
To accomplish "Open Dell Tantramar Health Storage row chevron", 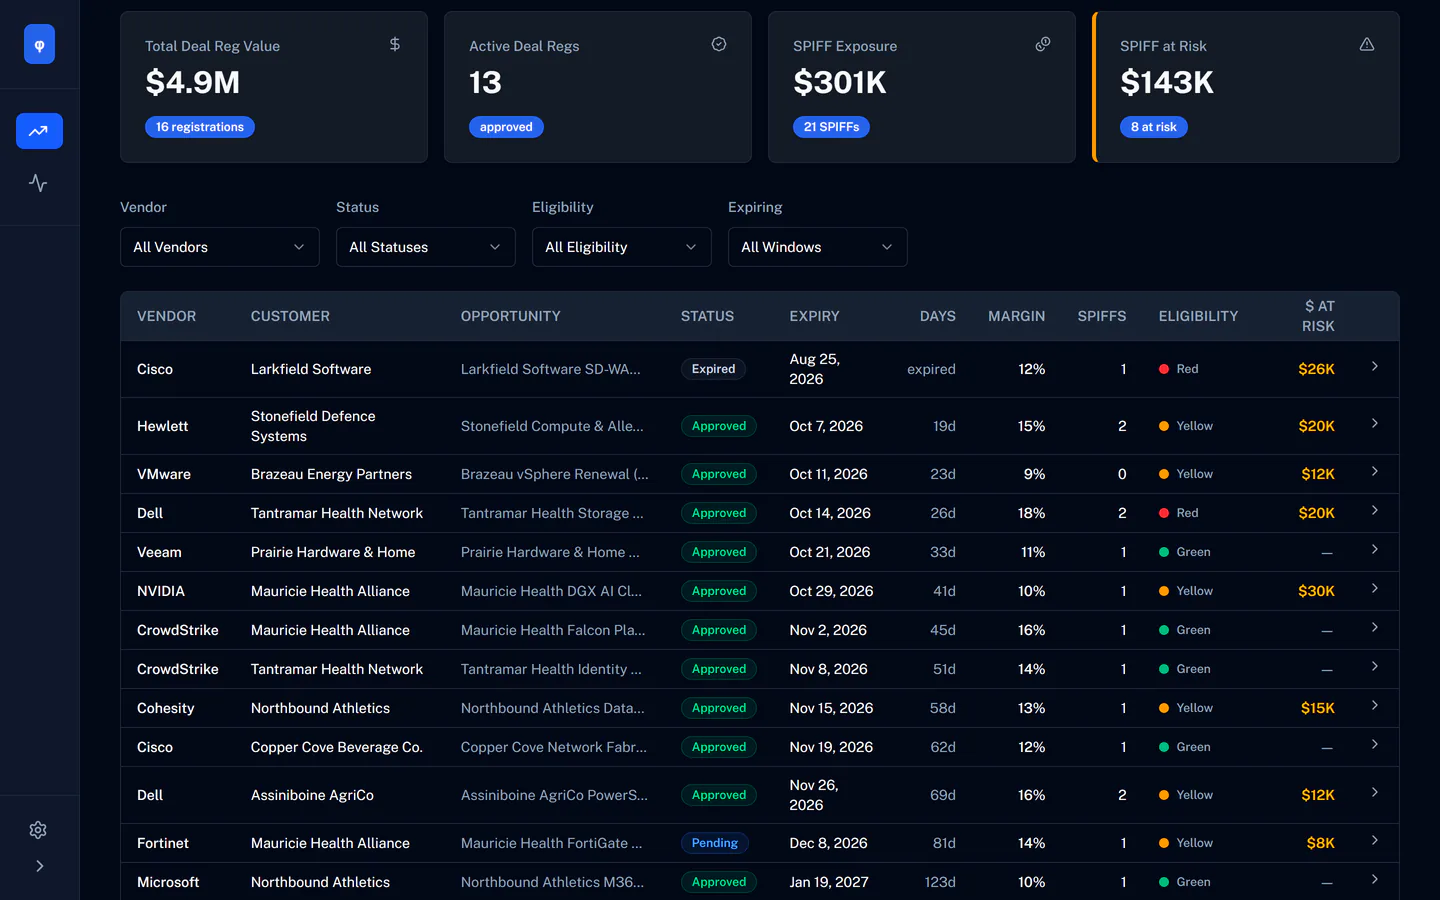I will click(1375, 510).
